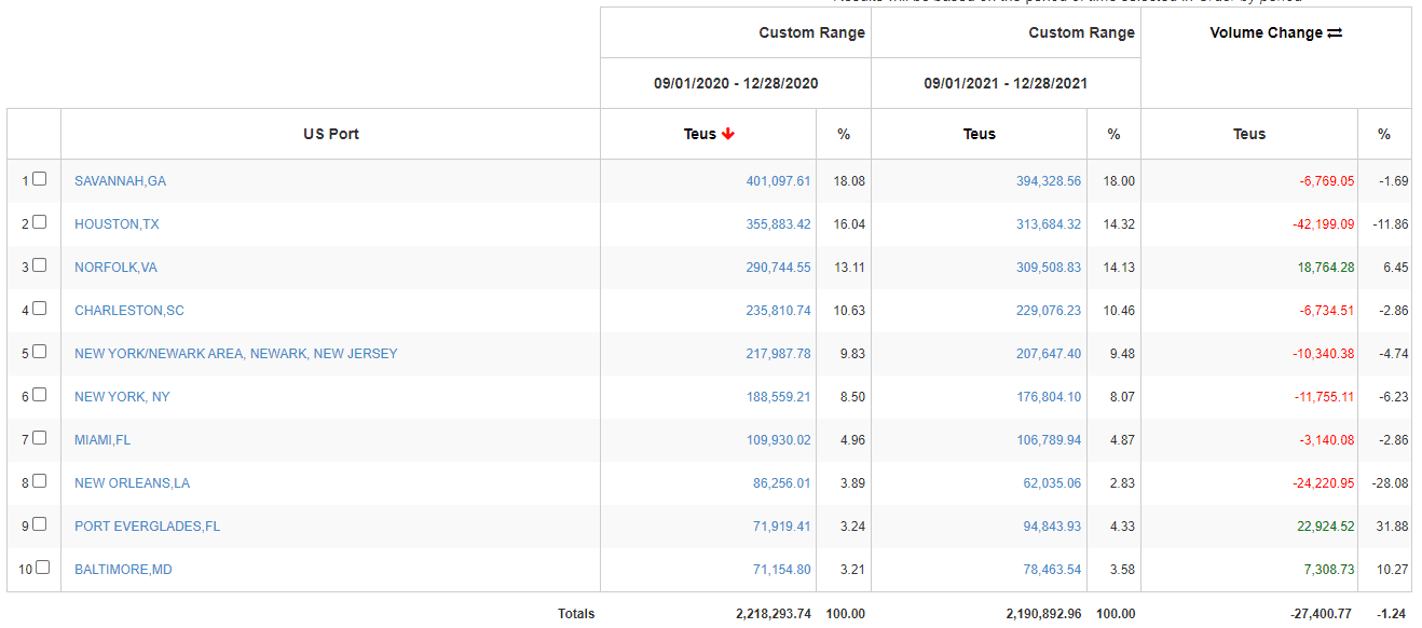Select the New York, NY row checkbox
1422x628 pixels.
39,395
